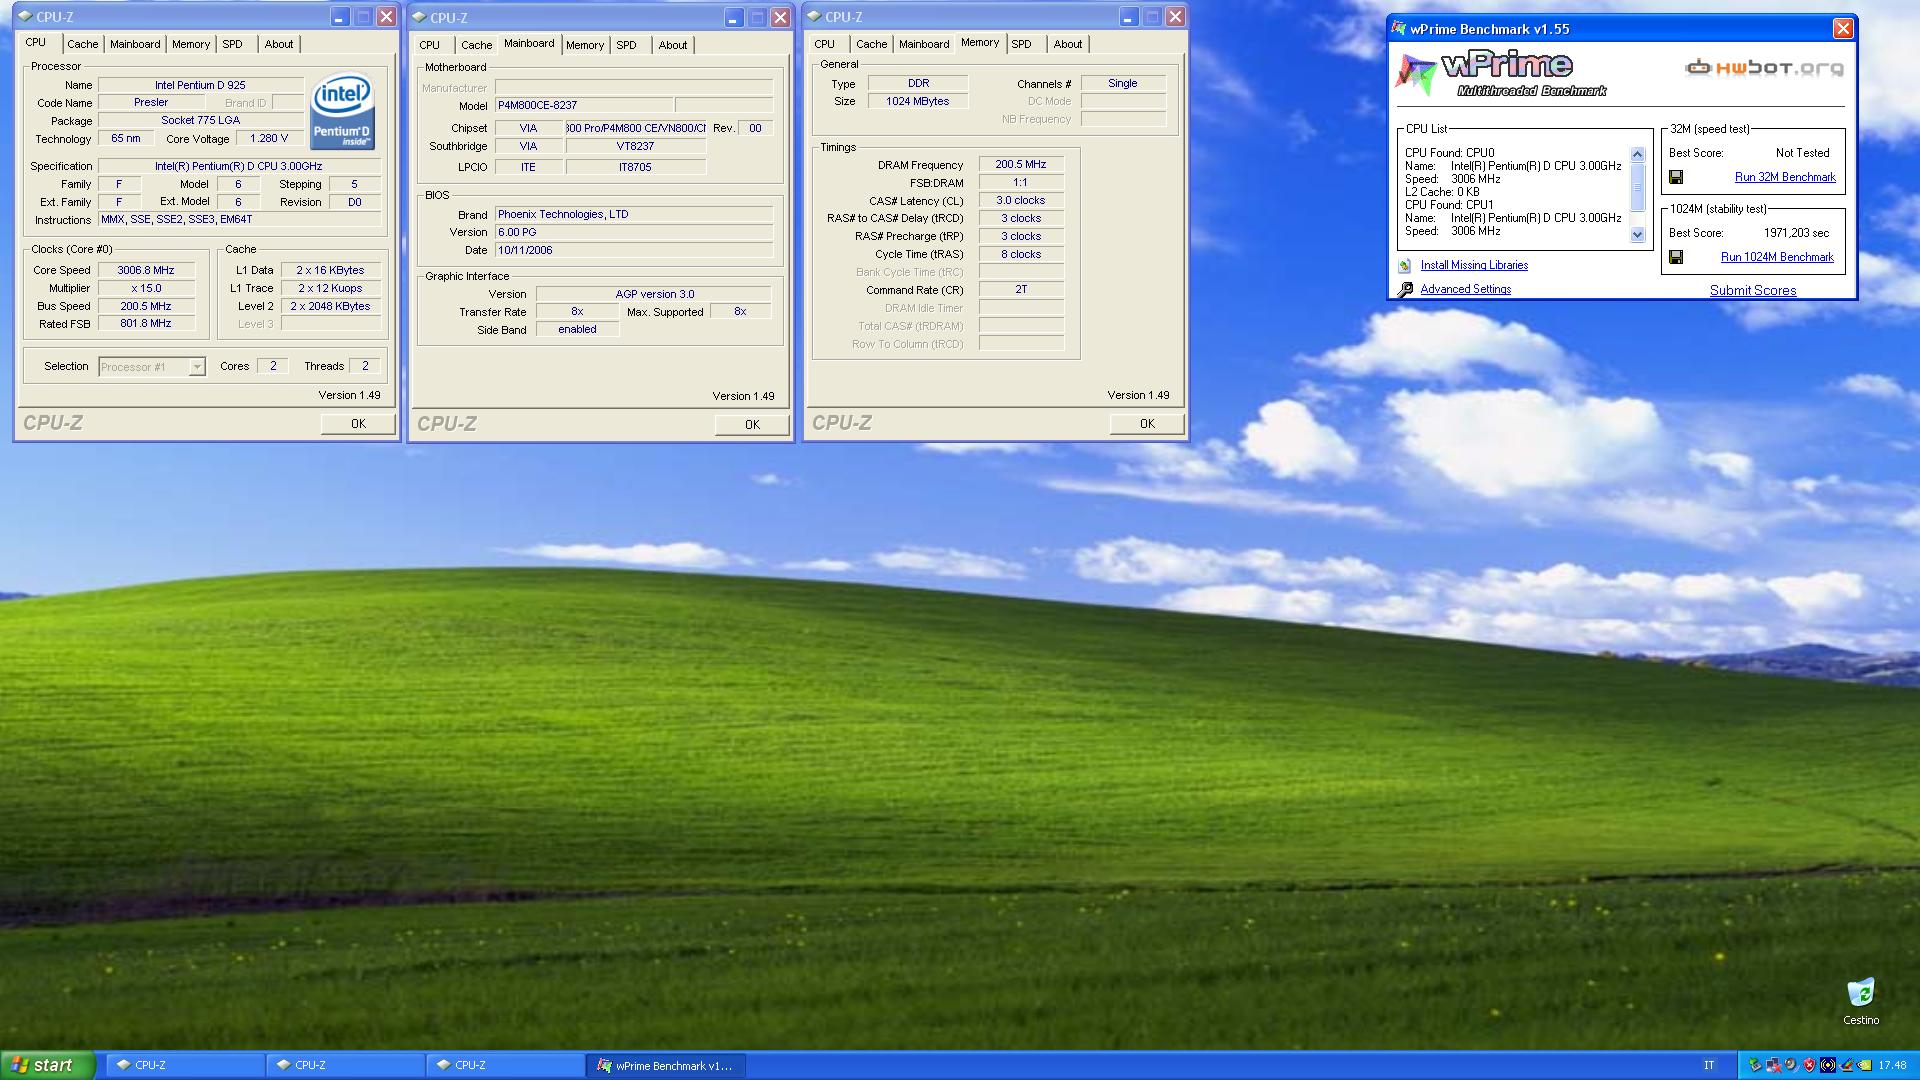Click the 1024M best score '1971,203 sec'
Screen dimensions: 1920x1080
tap(1796, 233)
